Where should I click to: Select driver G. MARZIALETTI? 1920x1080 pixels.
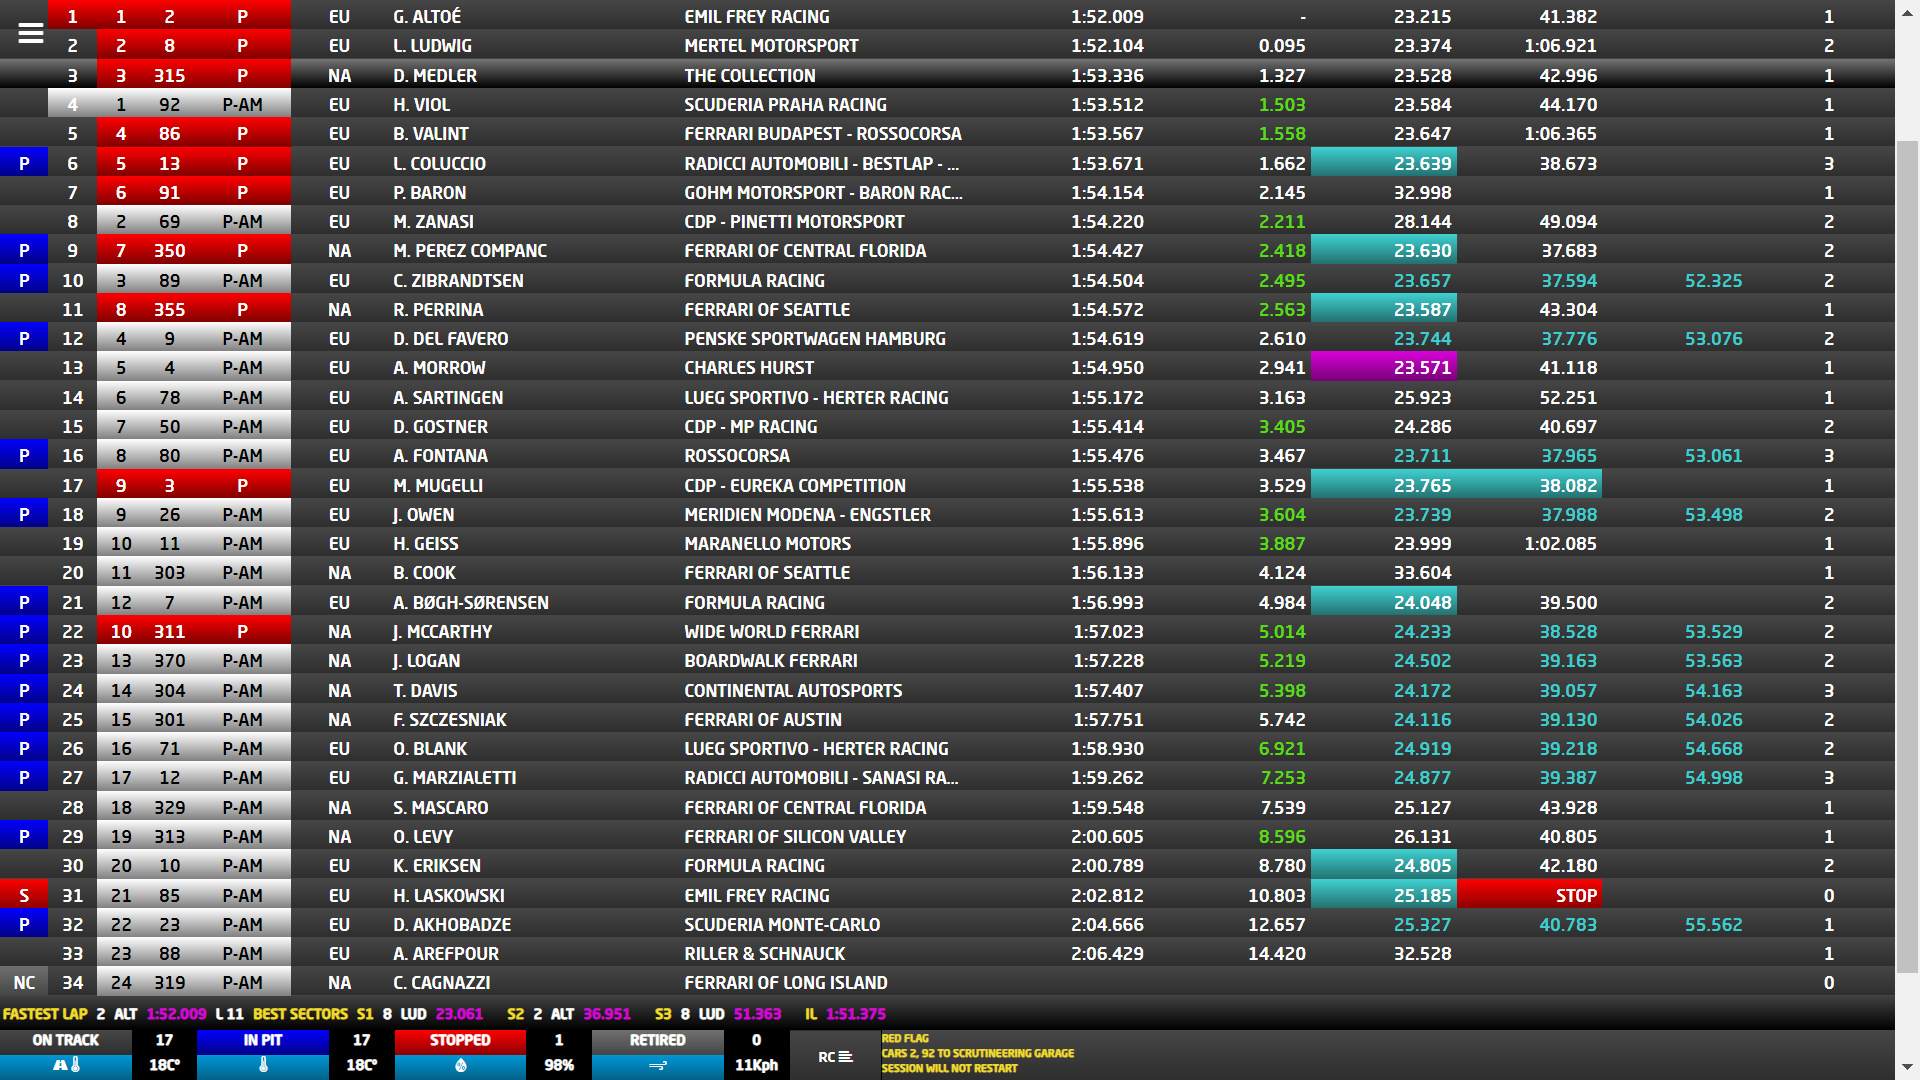pyautogui.click(x=455, y=777)
